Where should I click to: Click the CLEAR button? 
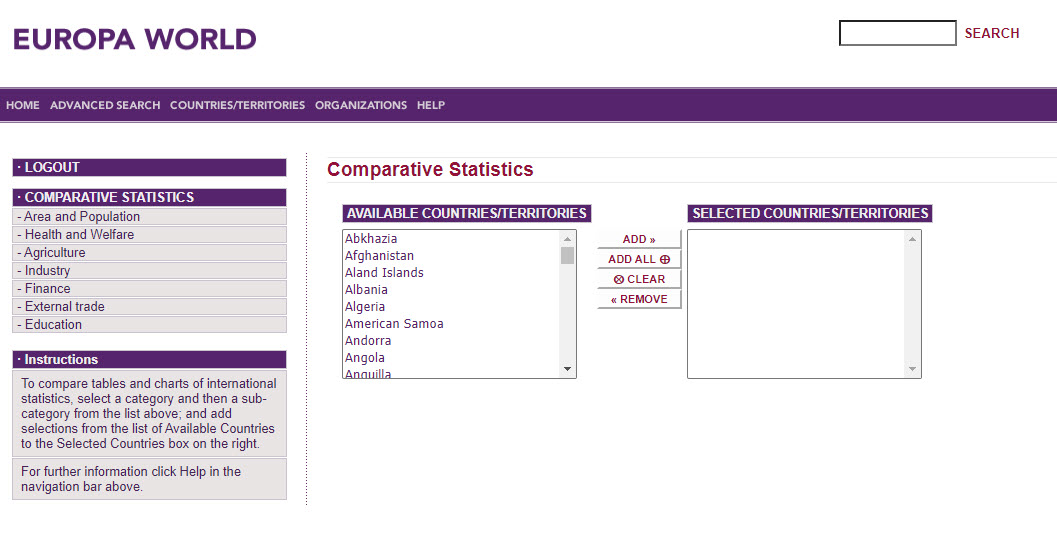(639, 279)
